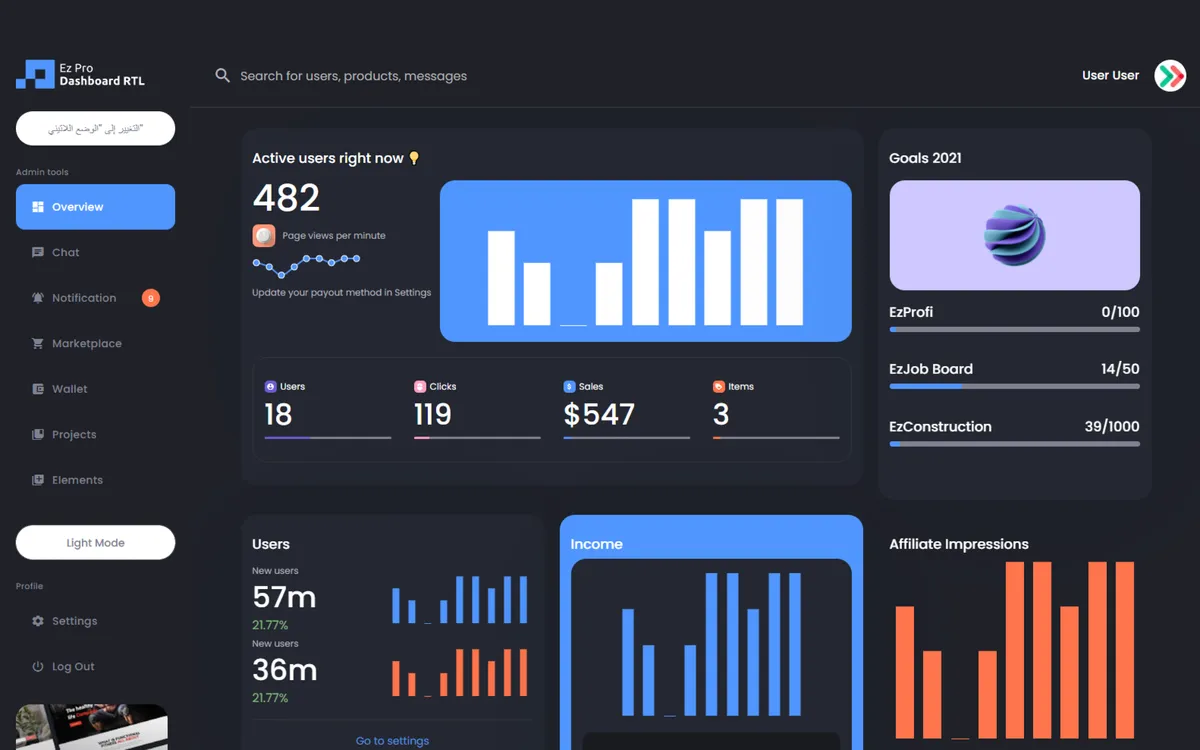Screen dimensions: 1200x750
Task: Click the 0/100 EzProfi value
Action: point(1120,312)
